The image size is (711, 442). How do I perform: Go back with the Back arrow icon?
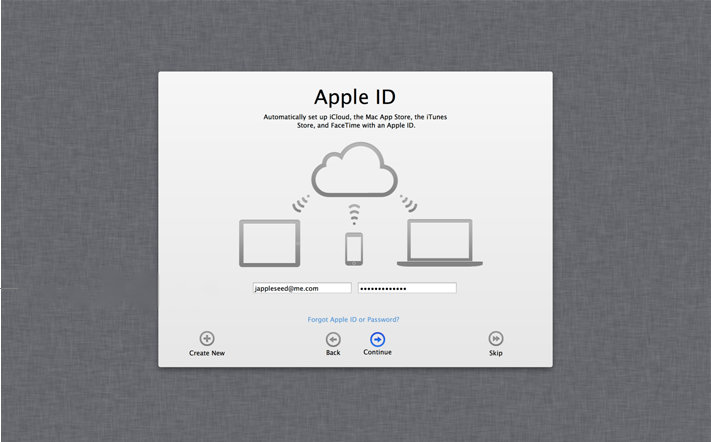(x=333, y=340)
